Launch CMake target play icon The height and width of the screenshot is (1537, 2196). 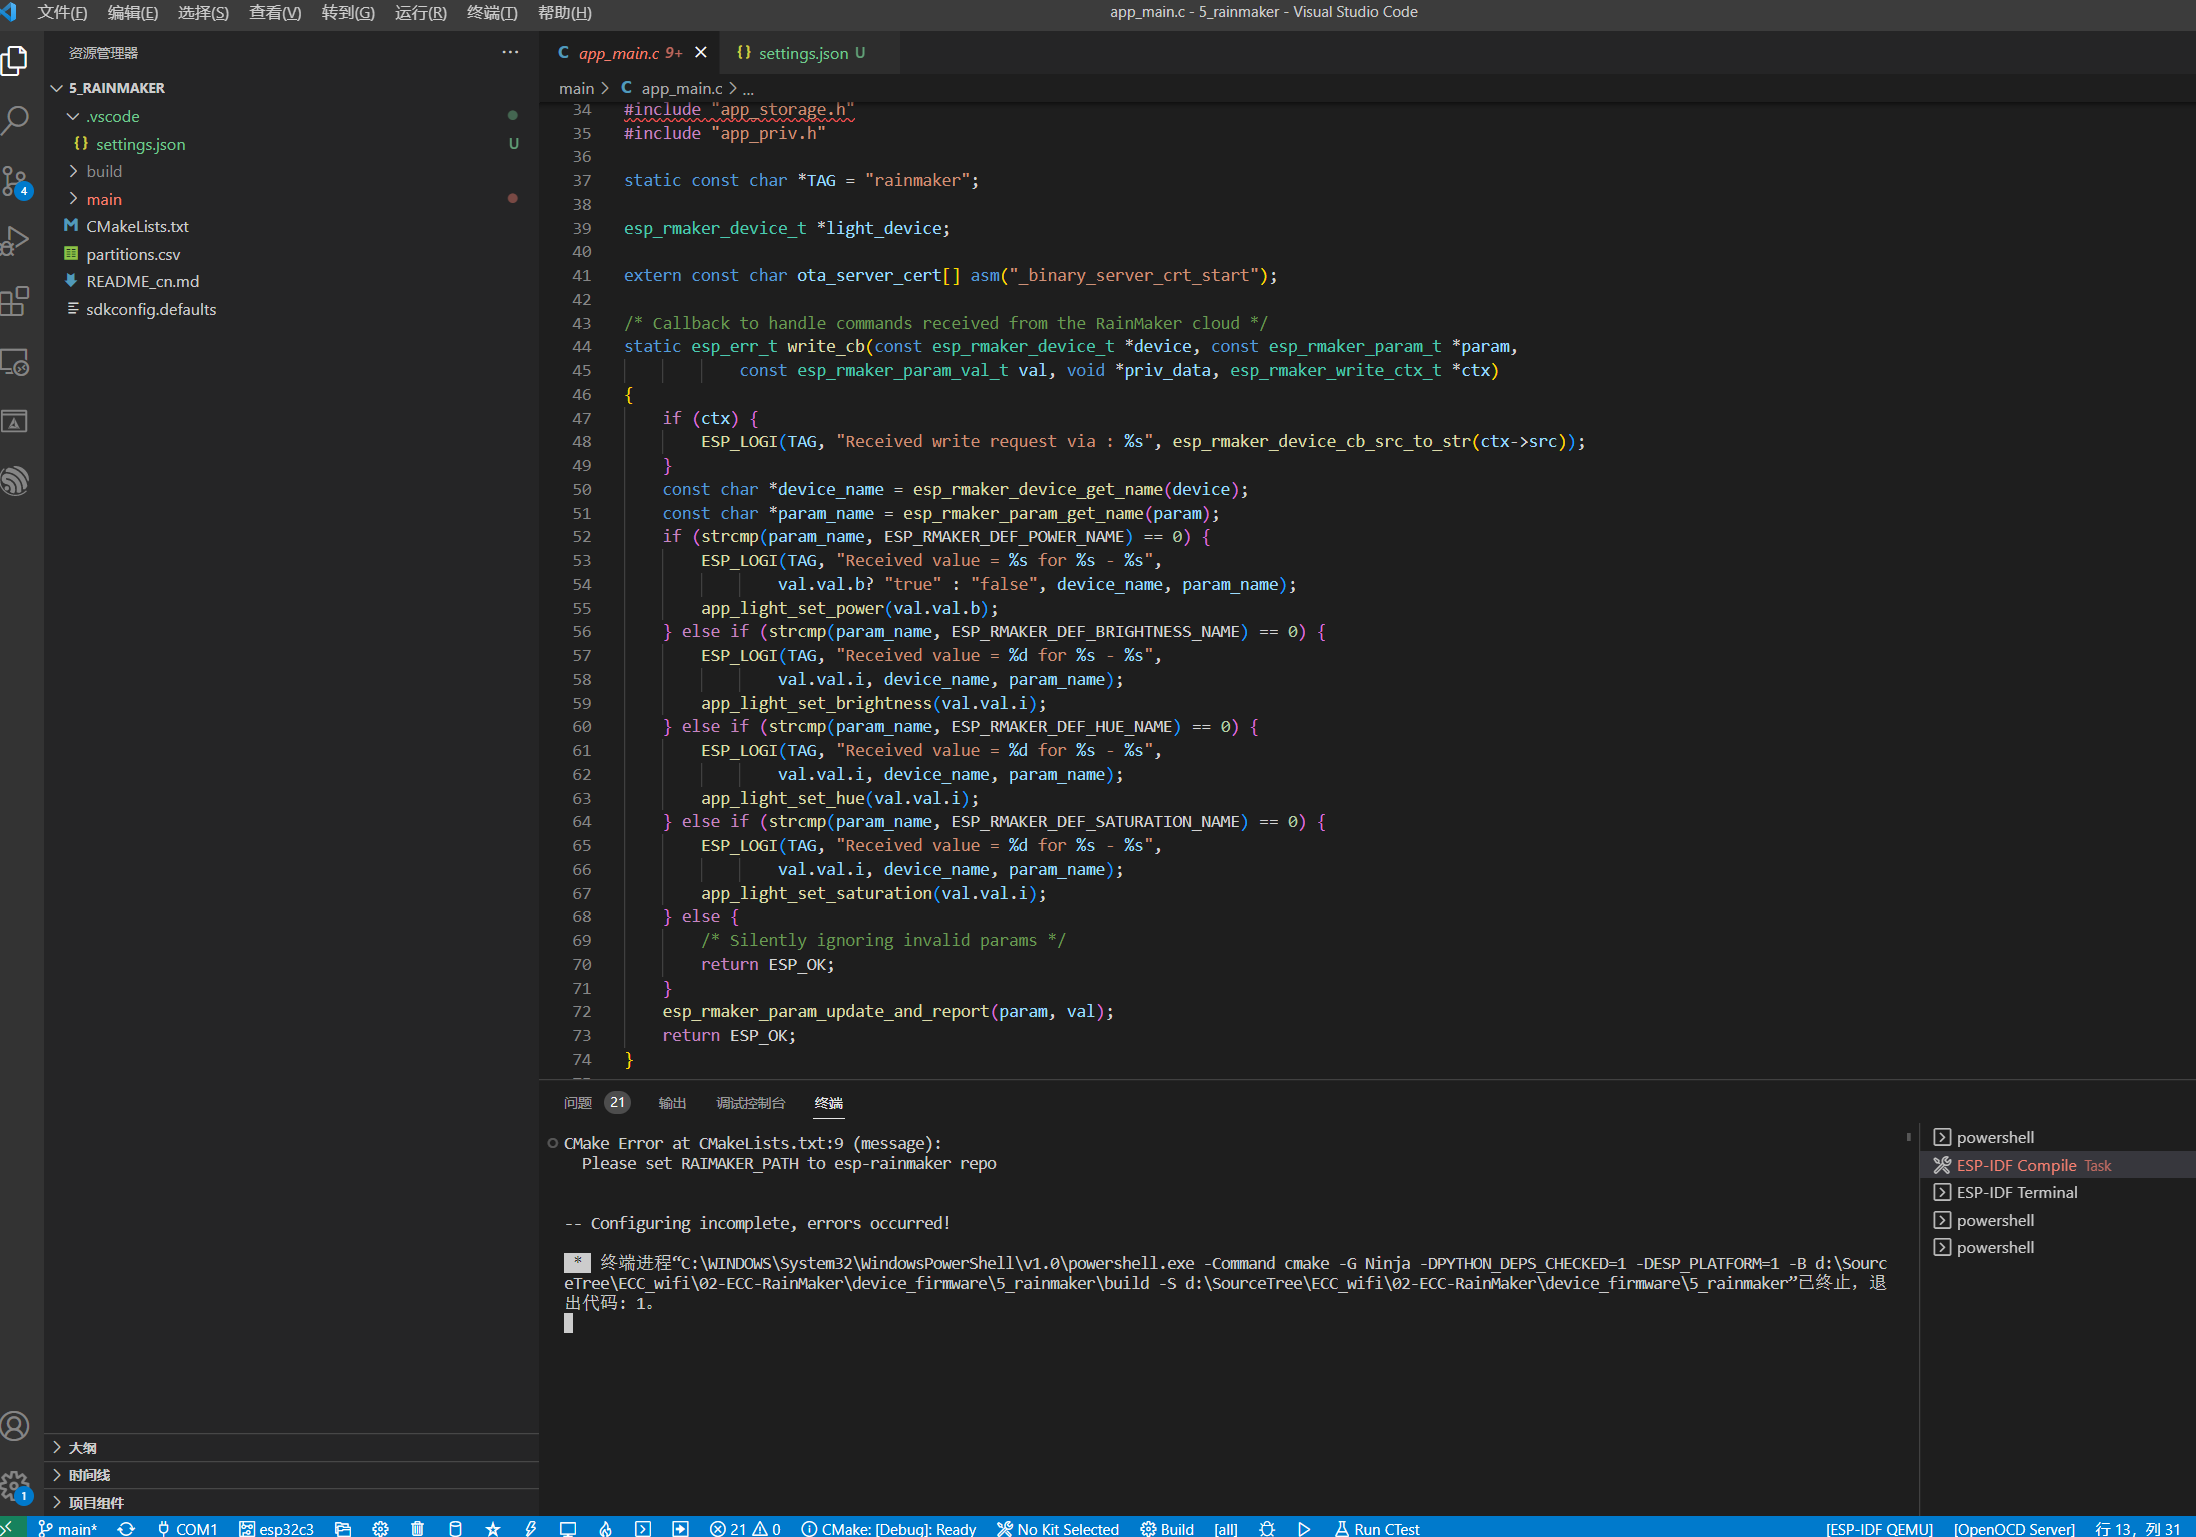[x=1304, y=1528]
